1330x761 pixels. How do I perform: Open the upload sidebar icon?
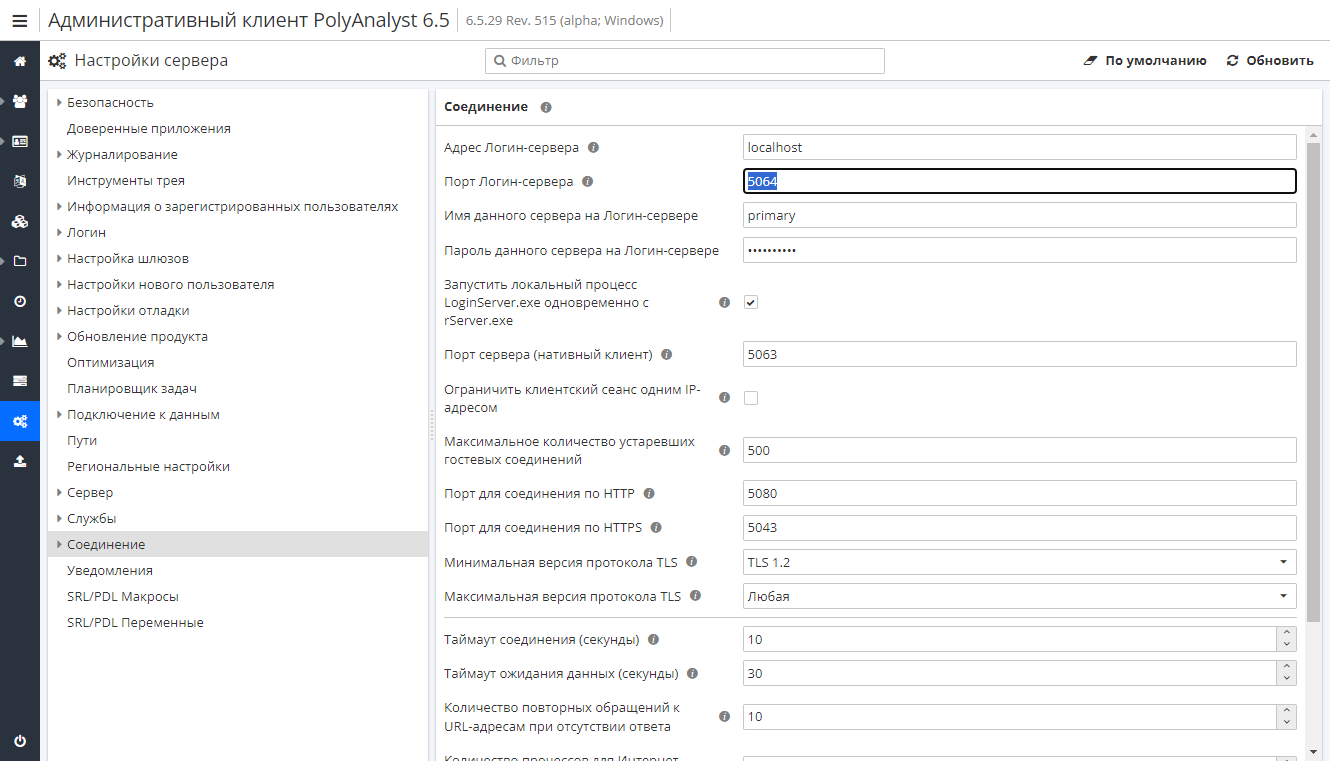[x=20, y=461]
